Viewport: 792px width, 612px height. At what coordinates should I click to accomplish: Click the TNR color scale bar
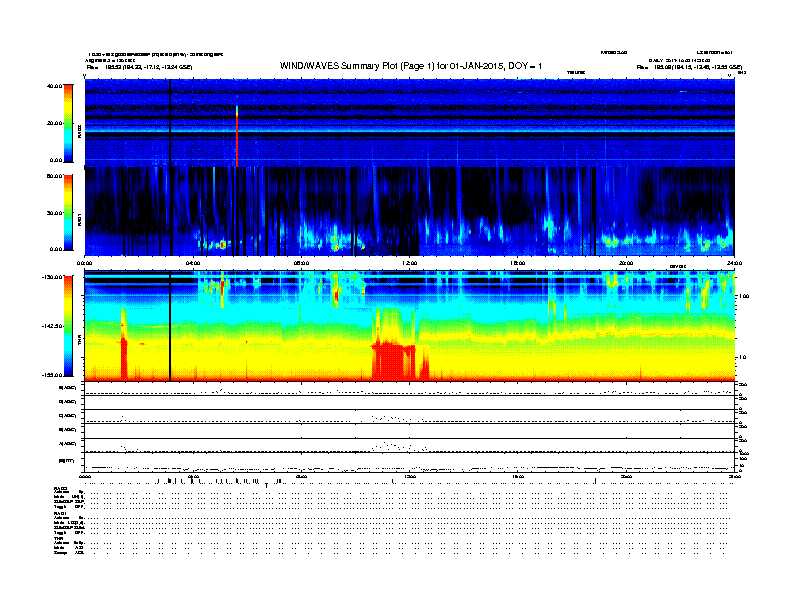(x=68, y=326)
